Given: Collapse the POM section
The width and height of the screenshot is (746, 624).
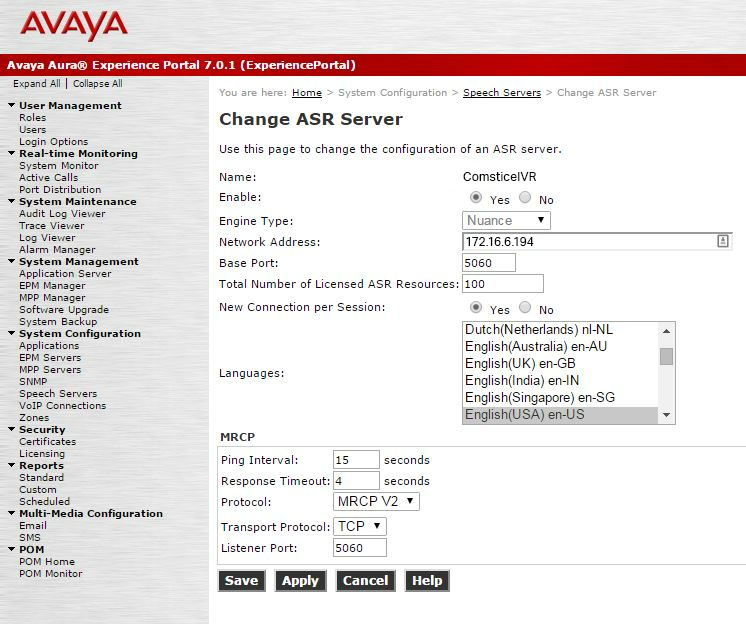Looking at the screenshot, I should coord(11,549).
